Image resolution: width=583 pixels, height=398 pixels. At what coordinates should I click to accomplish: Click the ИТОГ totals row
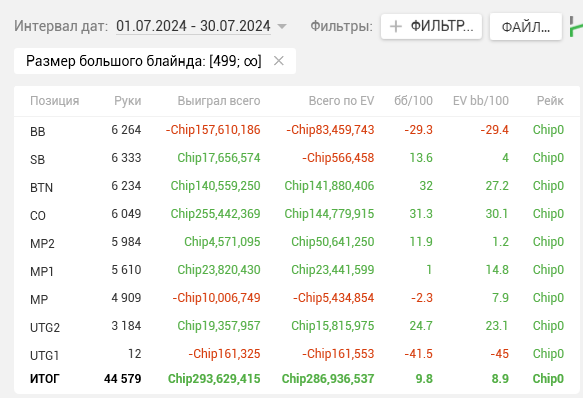coord(297,379)
